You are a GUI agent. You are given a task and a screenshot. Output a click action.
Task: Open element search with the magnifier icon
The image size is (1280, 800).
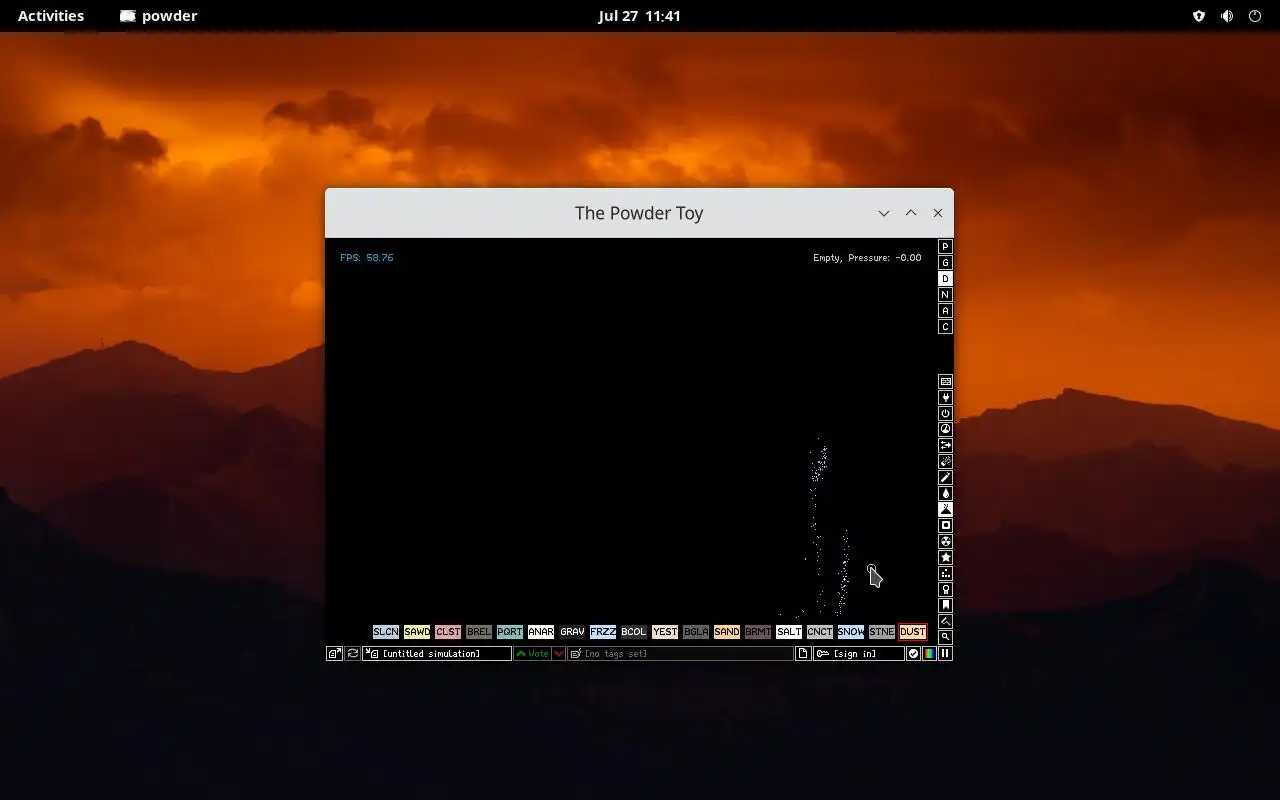pos(945,638)
